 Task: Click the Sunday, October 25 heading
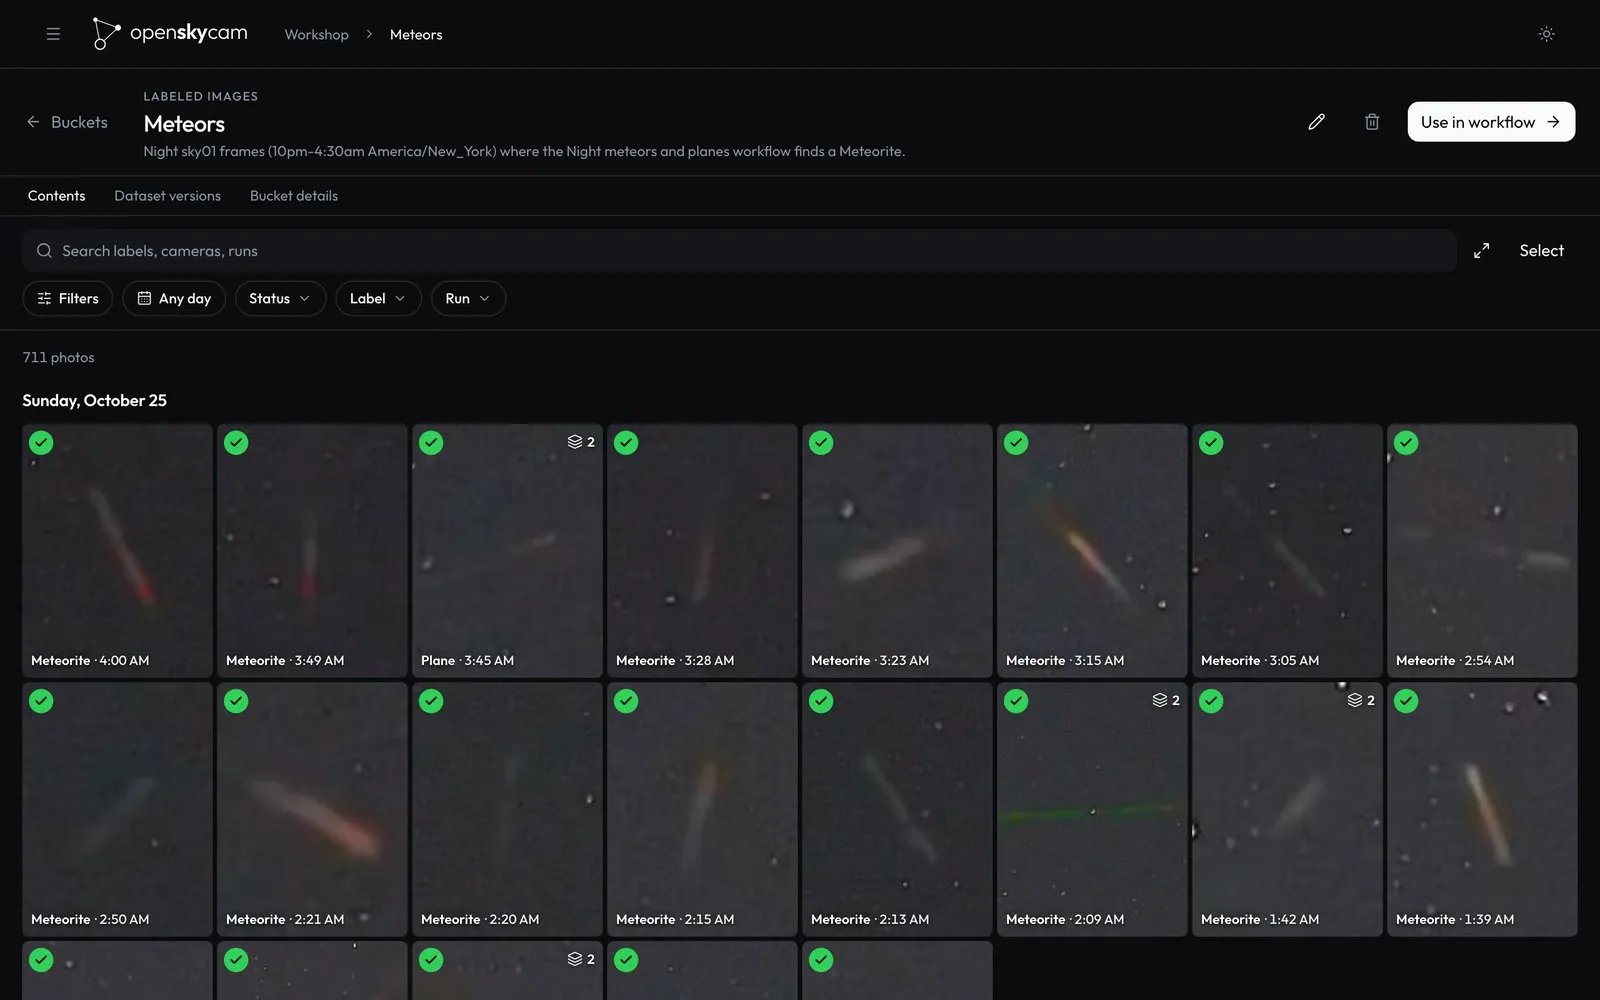point(95,400)
